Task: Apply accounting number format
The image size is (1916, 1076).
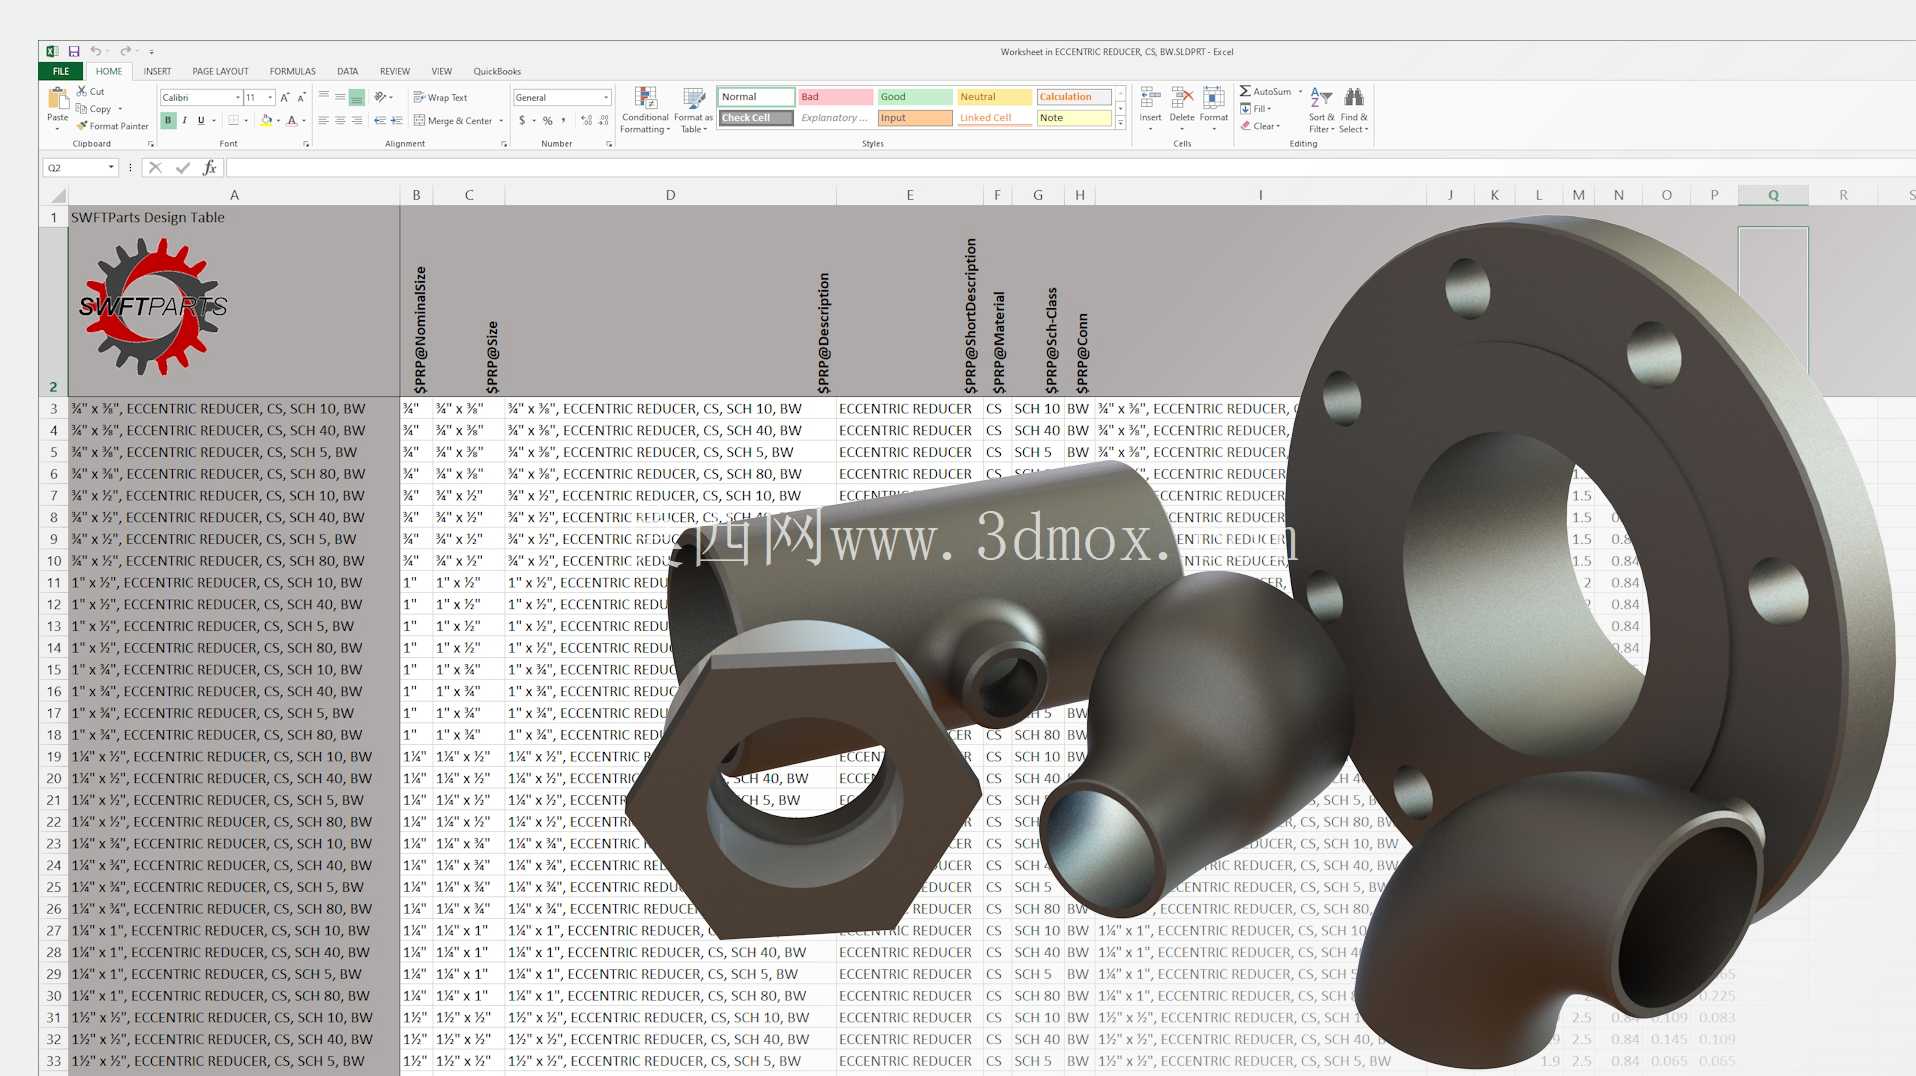Action: click(x=522, y=120)
